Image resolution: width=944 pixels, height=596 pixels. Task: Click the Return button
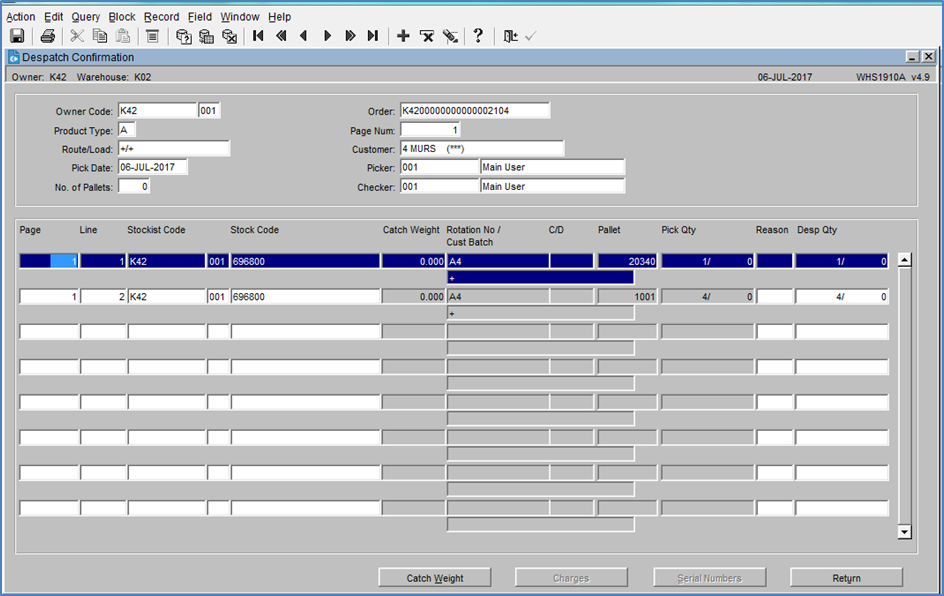pyautogui.click(x=846, y=578)
